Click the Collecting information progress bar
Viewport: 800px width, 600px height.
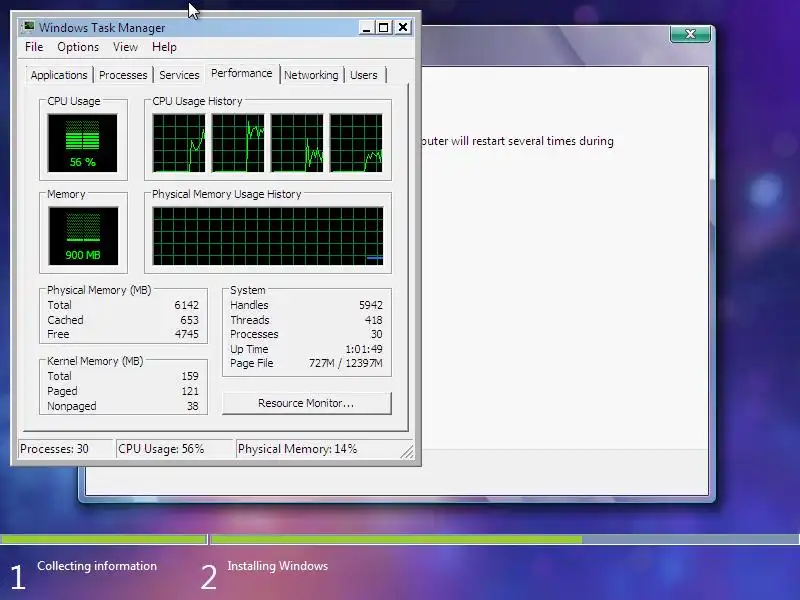[103, 539]
